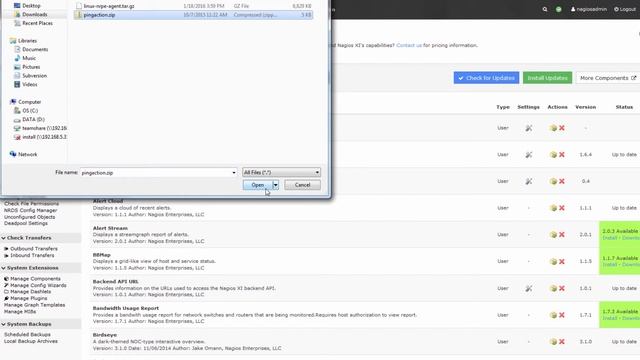Open Subversion library in file dialog
640x360 pixels.
34,76
